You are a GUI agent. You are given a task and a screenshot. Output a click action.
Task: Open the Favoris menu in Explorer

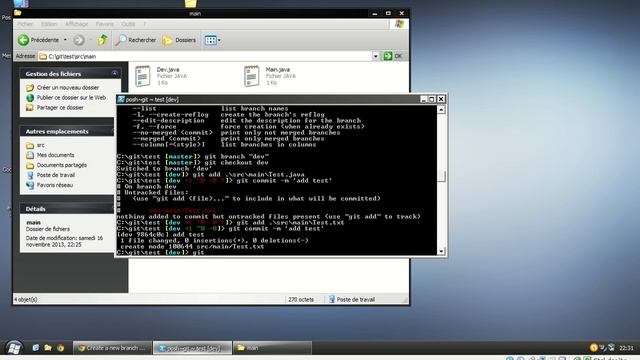(104, 24)
